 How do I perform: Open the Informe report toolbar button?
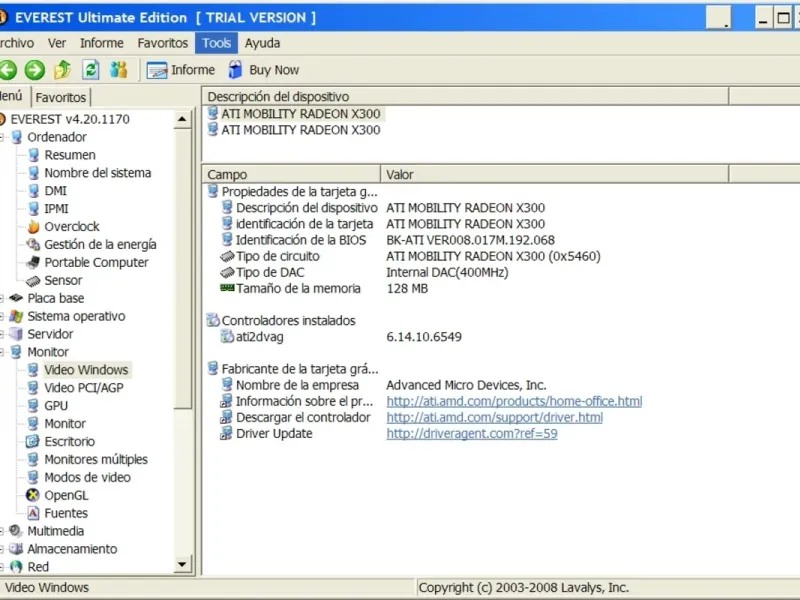[x=181, y=70]
